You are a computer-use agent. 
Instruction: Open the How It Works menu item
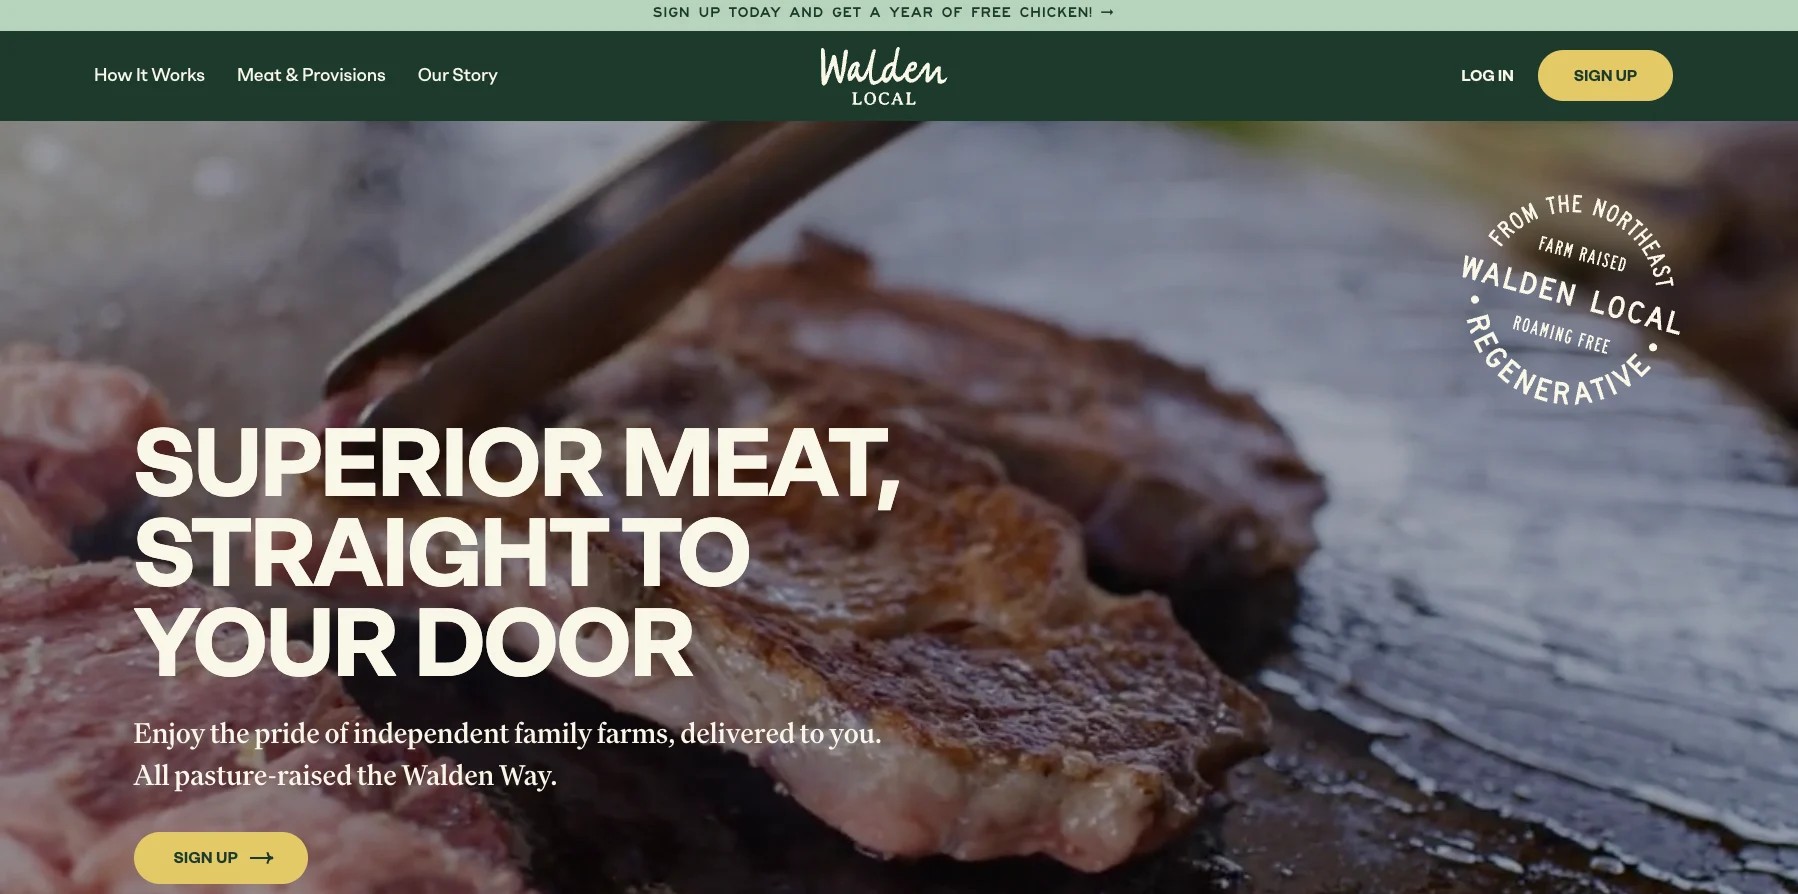click(149, 75)
